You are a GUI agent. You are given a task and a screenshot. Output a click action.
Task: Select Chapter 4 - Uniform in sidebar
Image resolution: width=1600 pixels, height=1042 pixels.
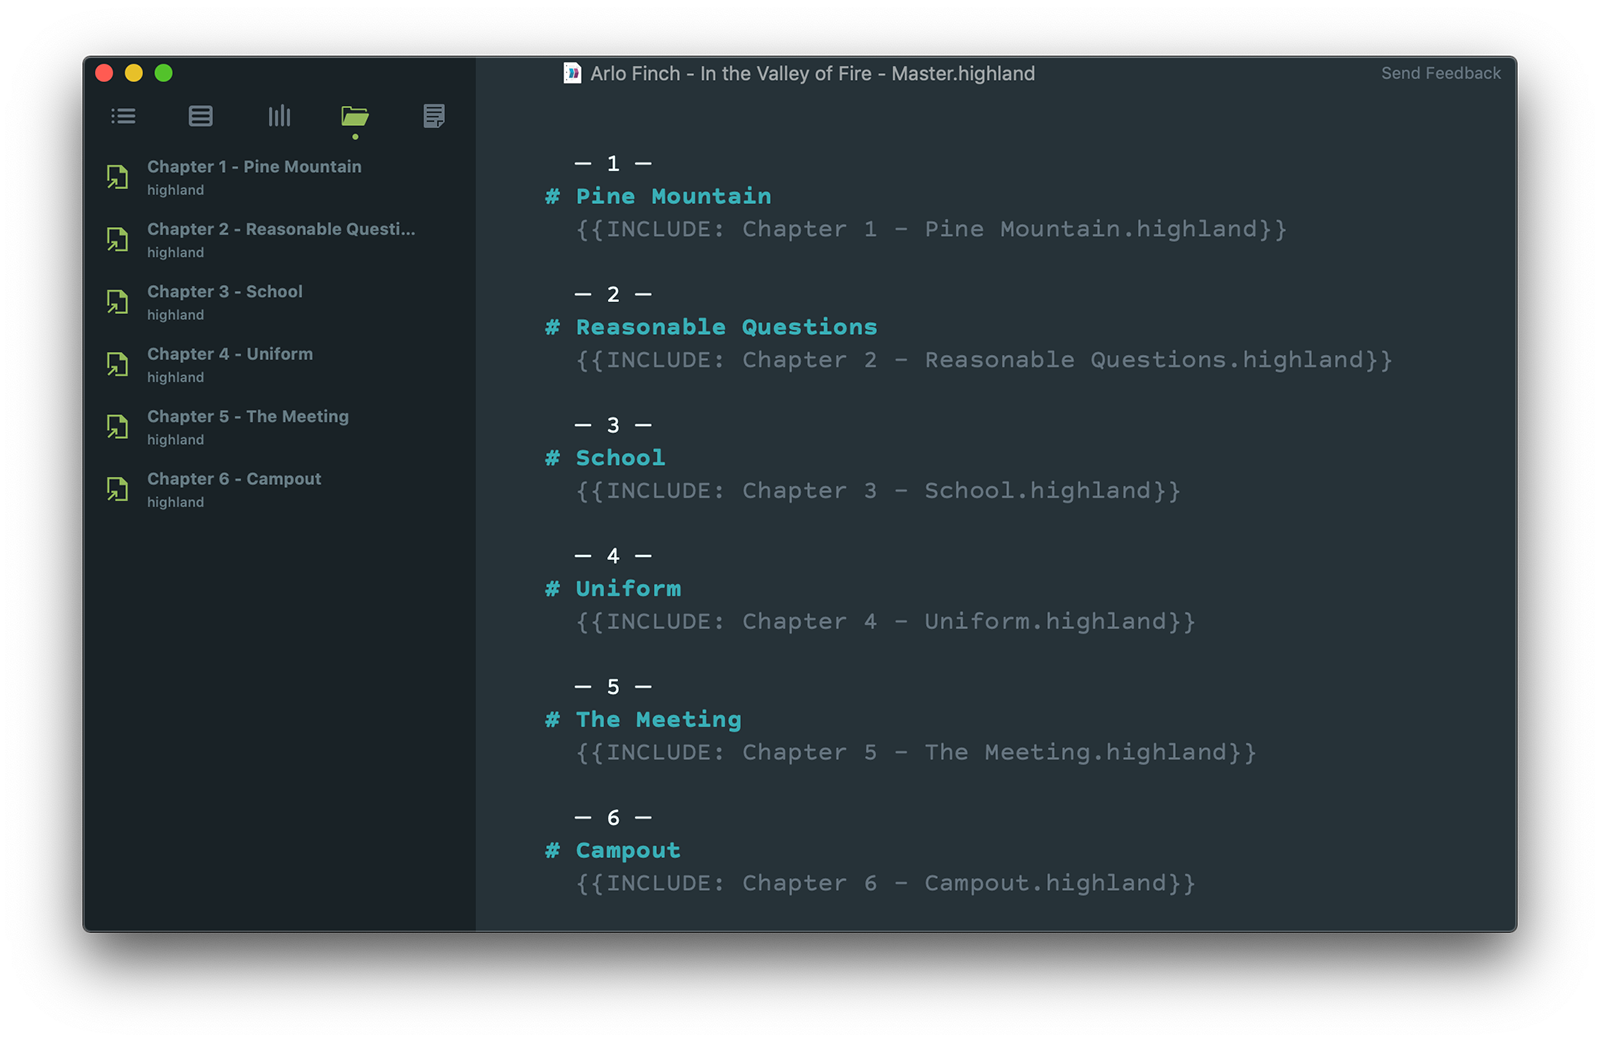click(x=230, y=355)
